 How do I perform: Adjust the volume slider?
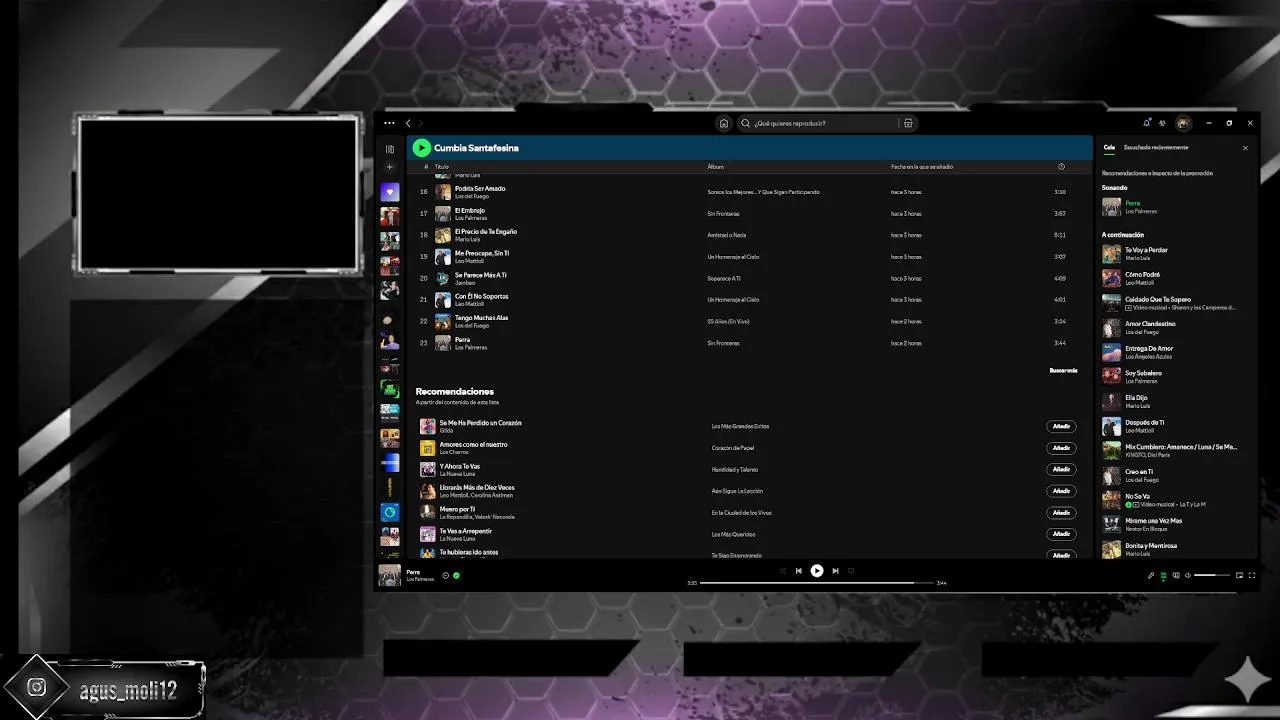point(1212,575)
